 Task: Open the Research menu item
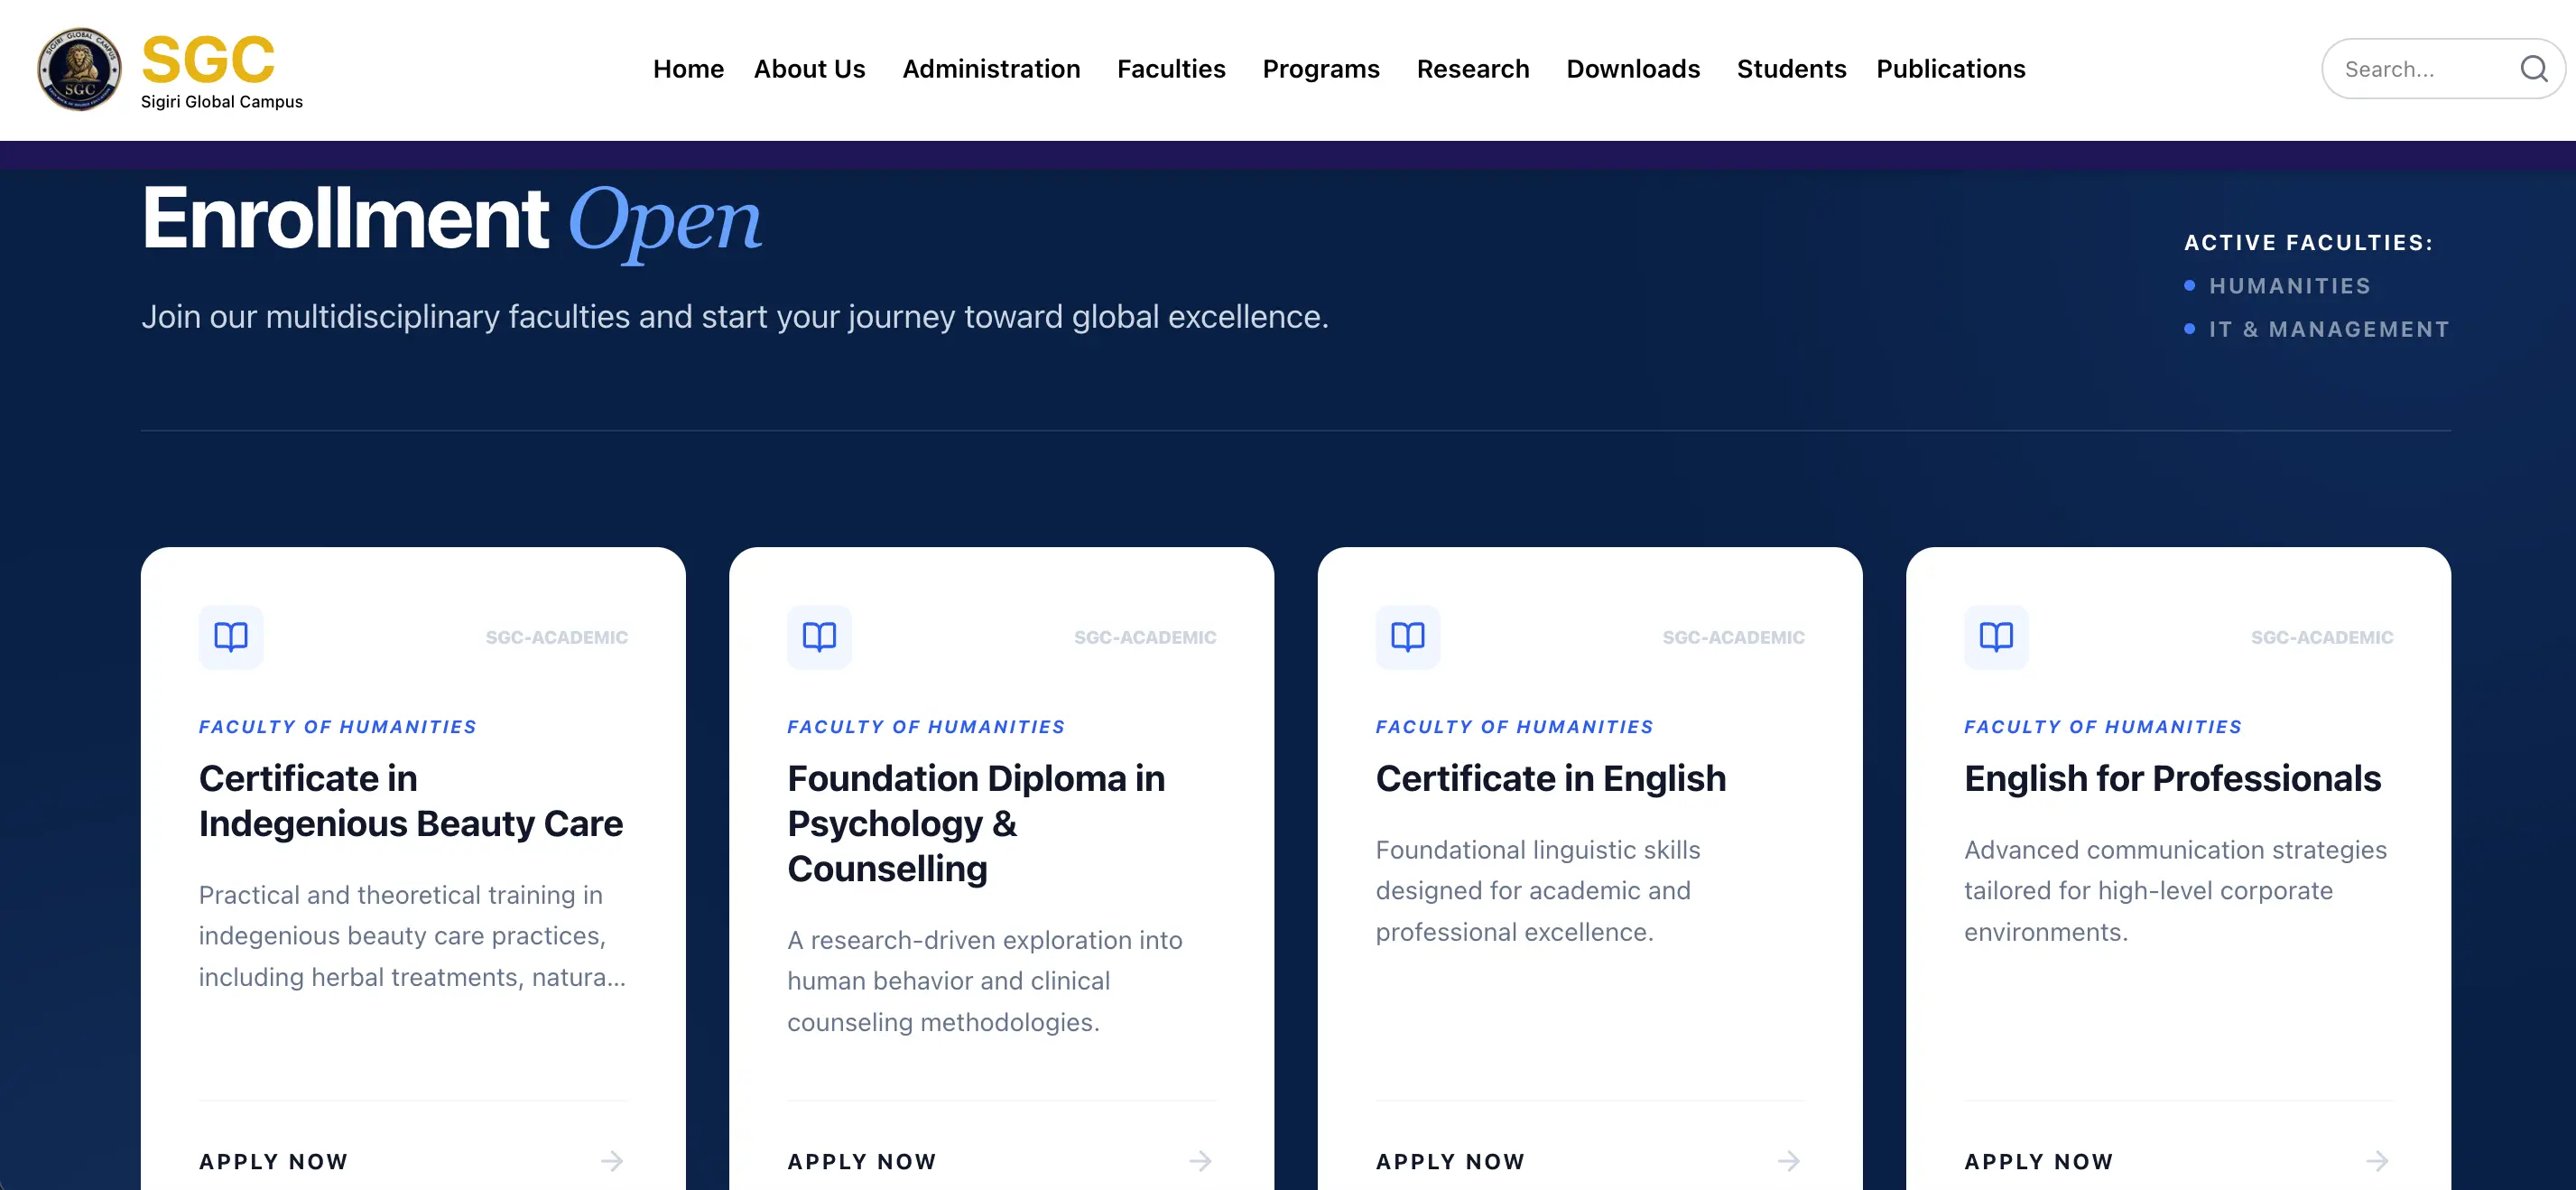(1473, 69)
